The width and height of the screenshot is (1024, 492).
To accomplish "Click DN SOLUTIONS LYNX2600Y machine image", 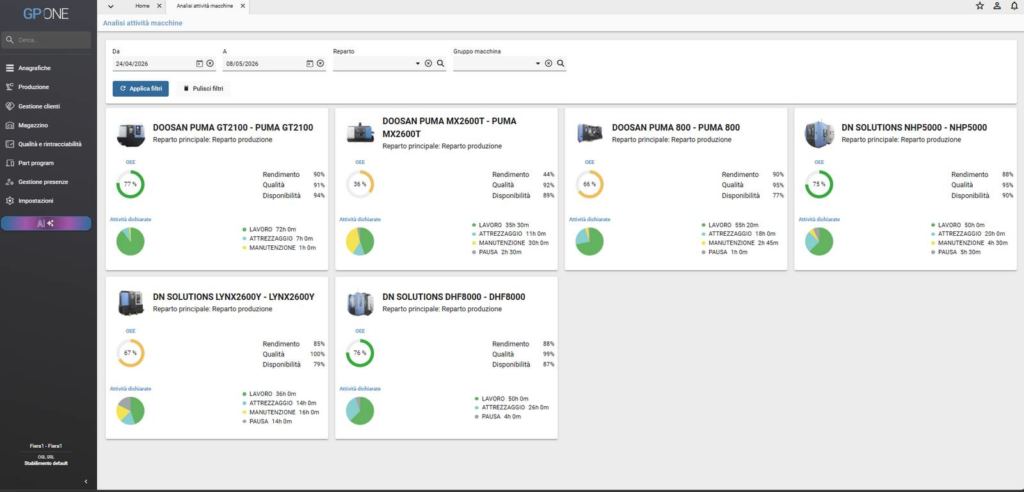I will pos(131,303).
